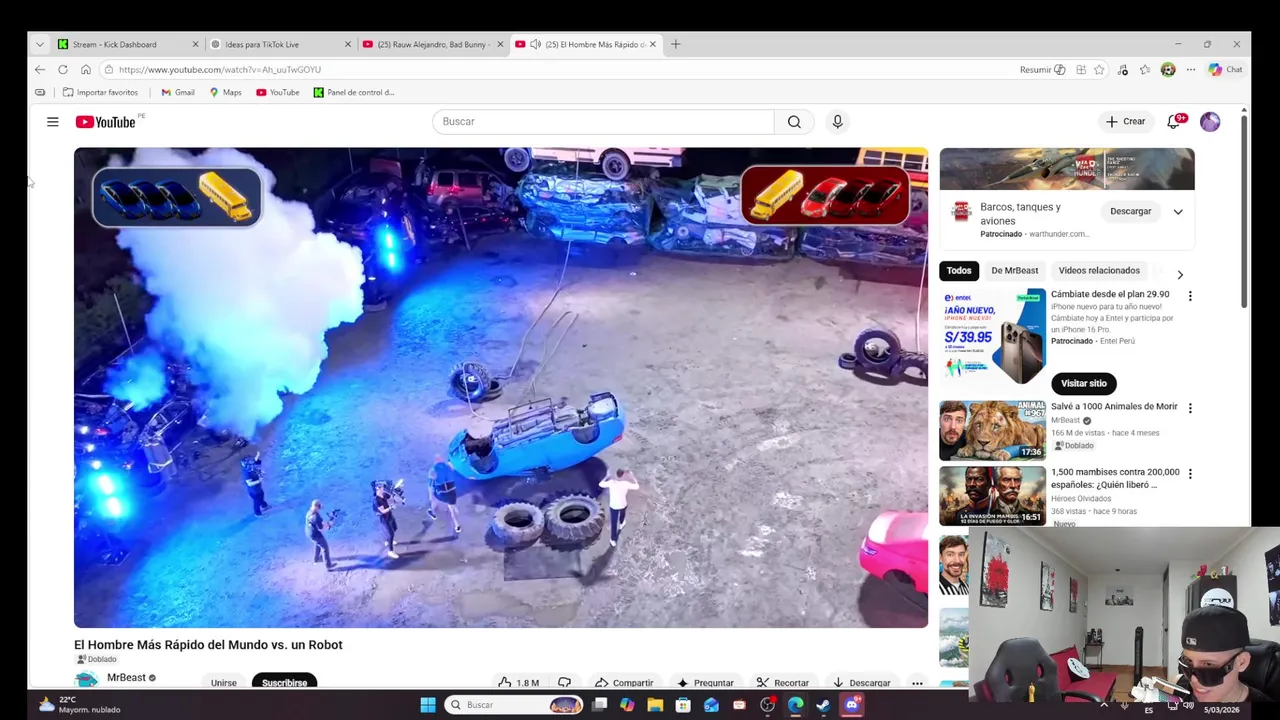This screenshot has width=1280, height=720.
Task: Click the Resumir button in address bar
Action: pyautogui.click(x=1042, y=69)
